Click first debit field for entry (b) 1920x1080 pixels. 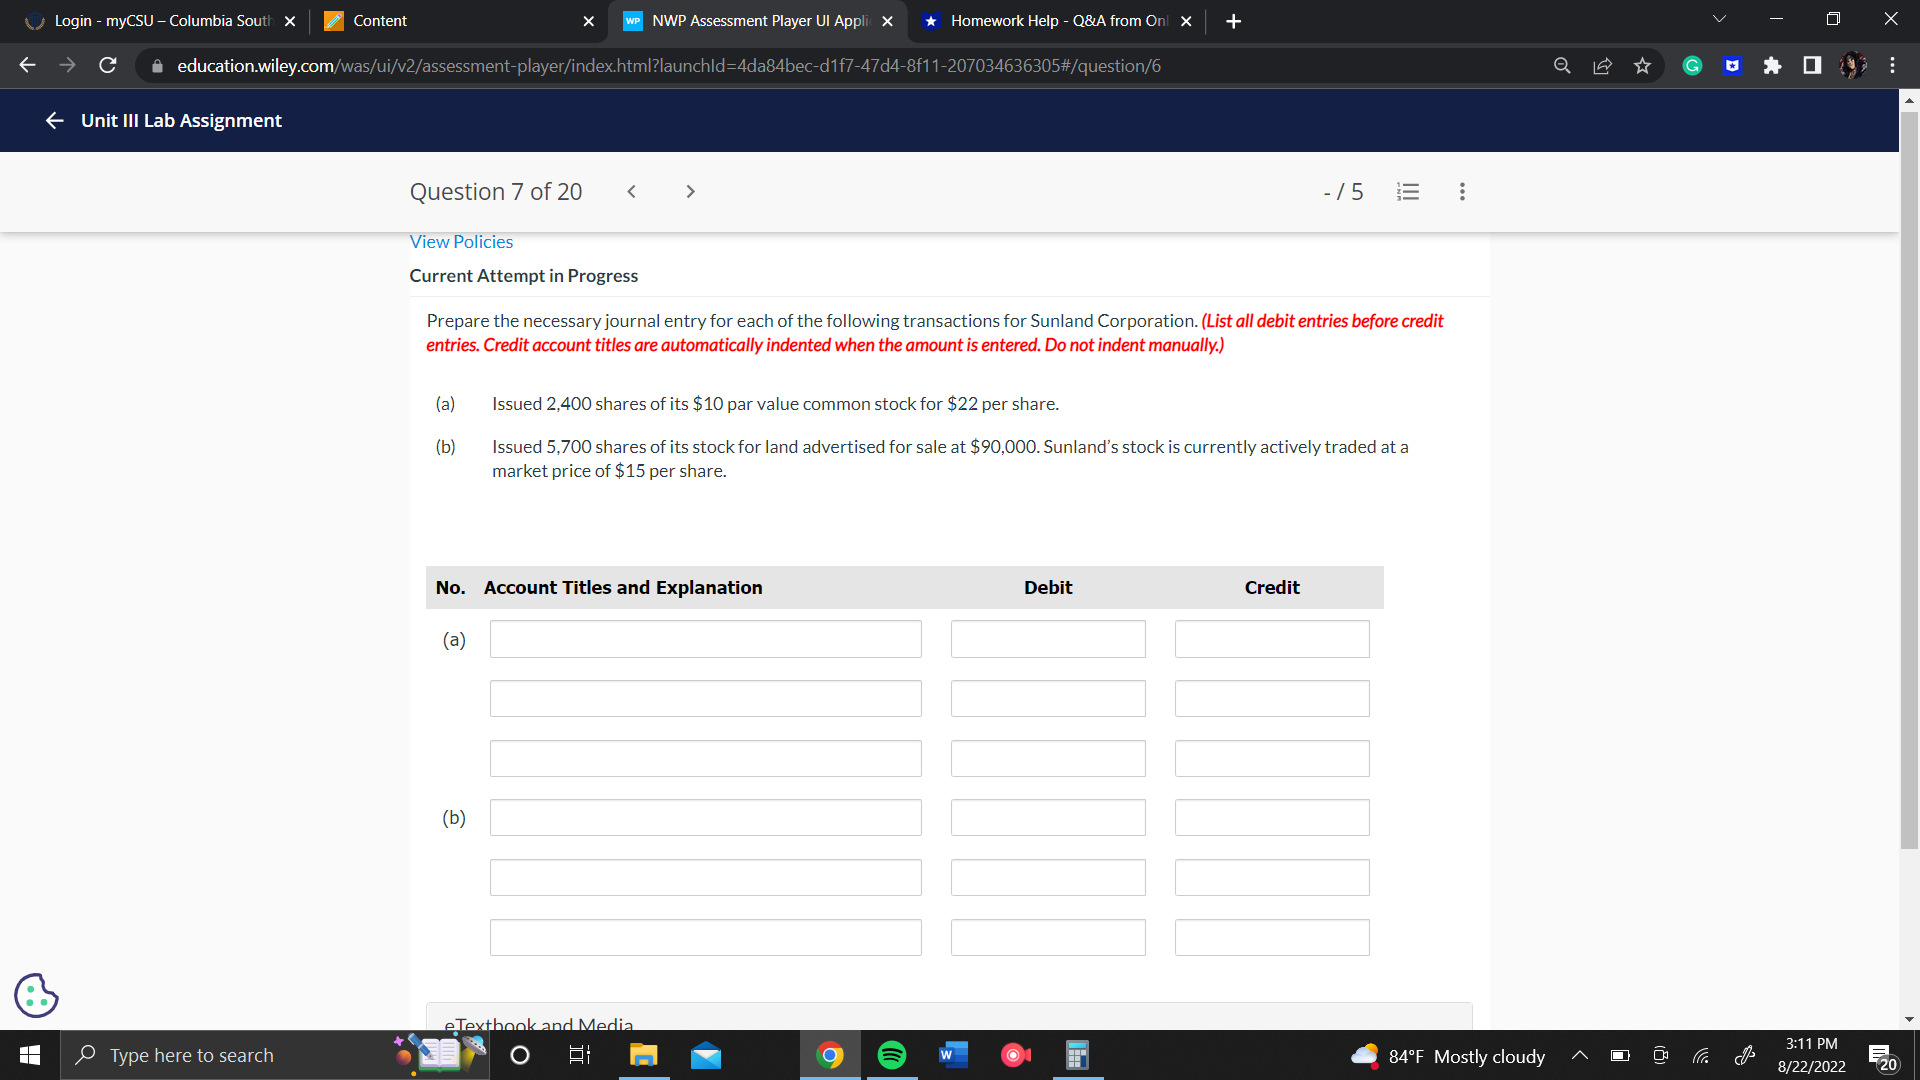1047,818
